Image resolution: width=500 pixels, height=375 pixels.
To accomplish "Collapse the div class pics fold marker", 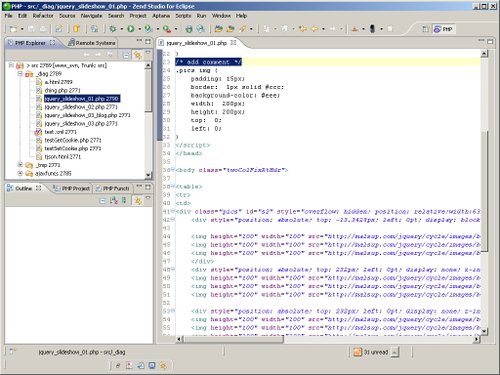I will 173,211.
